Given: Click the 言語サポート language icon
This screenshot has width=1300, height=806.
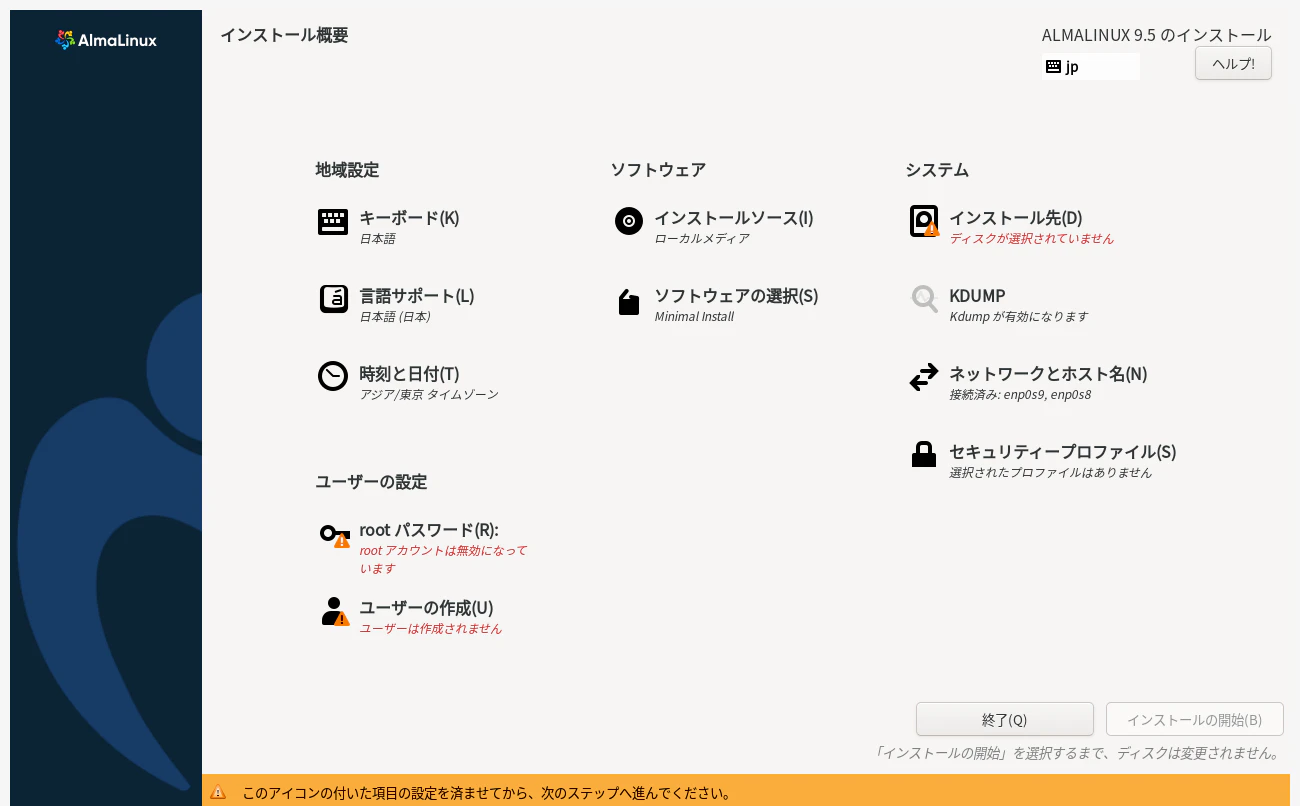Looking at the screenshot, I should 333,299.
